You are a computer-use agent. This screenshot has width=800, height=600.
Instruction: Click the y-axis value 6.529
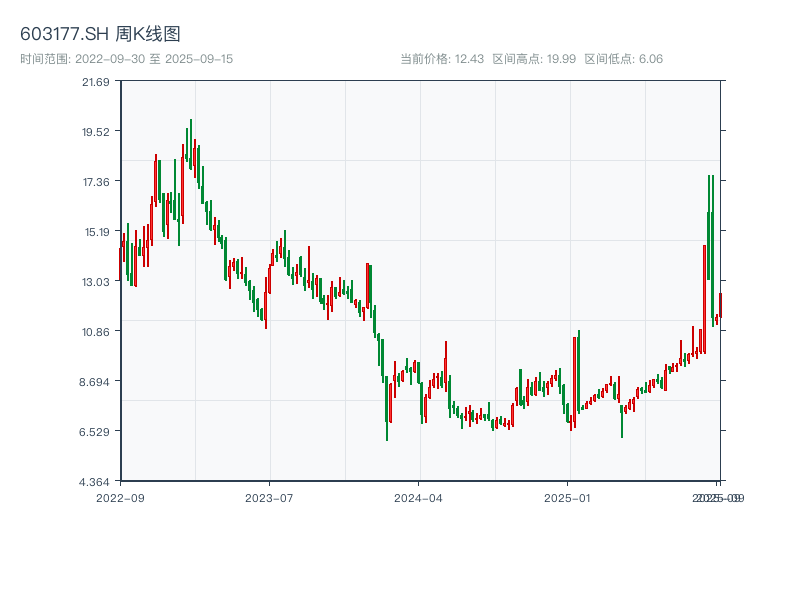click(94, 432)
